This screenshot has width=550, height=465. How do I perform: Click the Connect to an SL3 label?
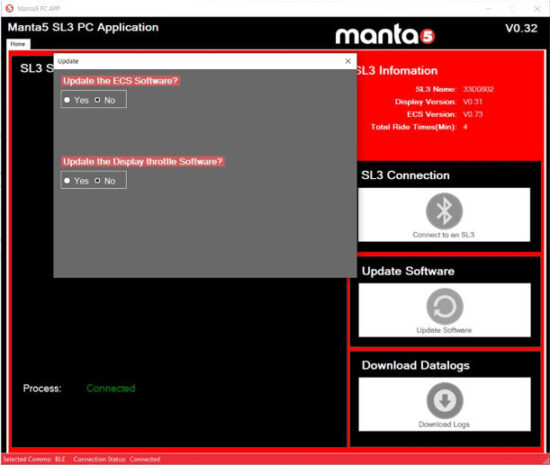[444, 235]
